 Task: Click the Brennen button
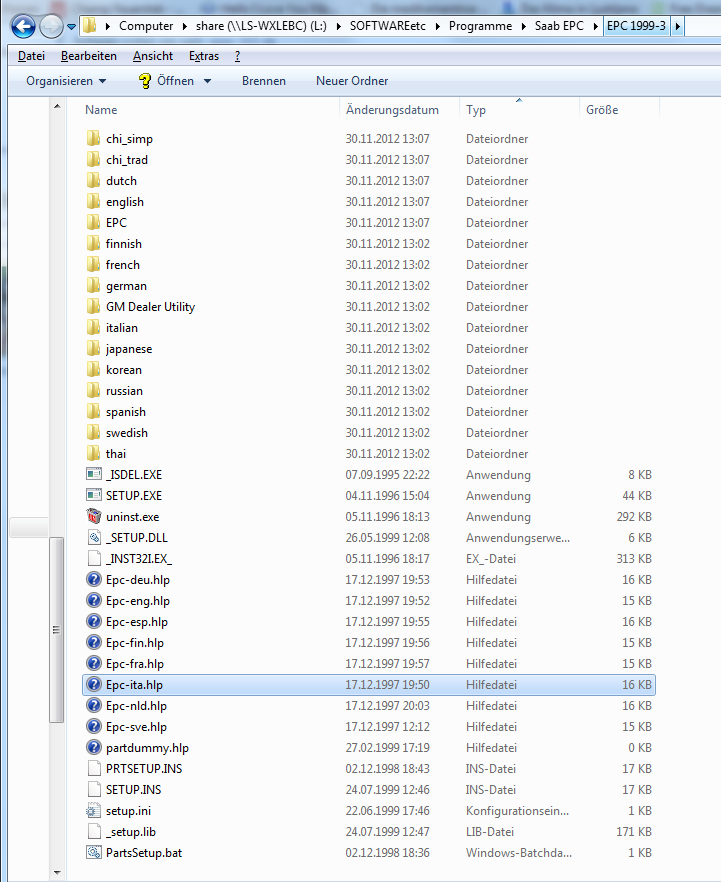pyautogui.click(x=264, y=81)
